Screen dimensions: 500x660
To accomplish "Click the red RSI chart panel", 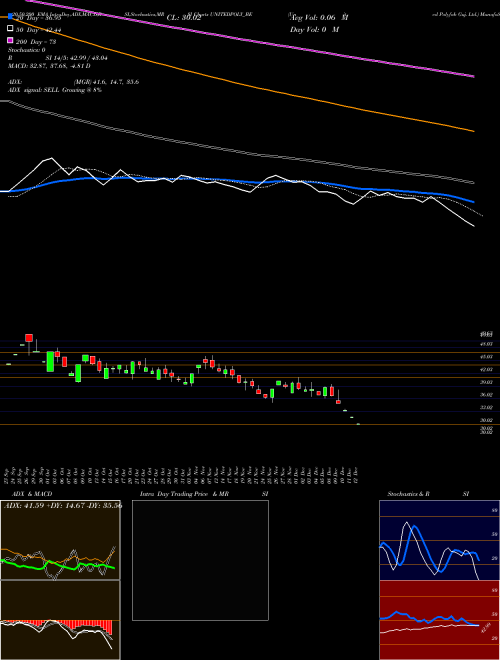I will point(439,620).
